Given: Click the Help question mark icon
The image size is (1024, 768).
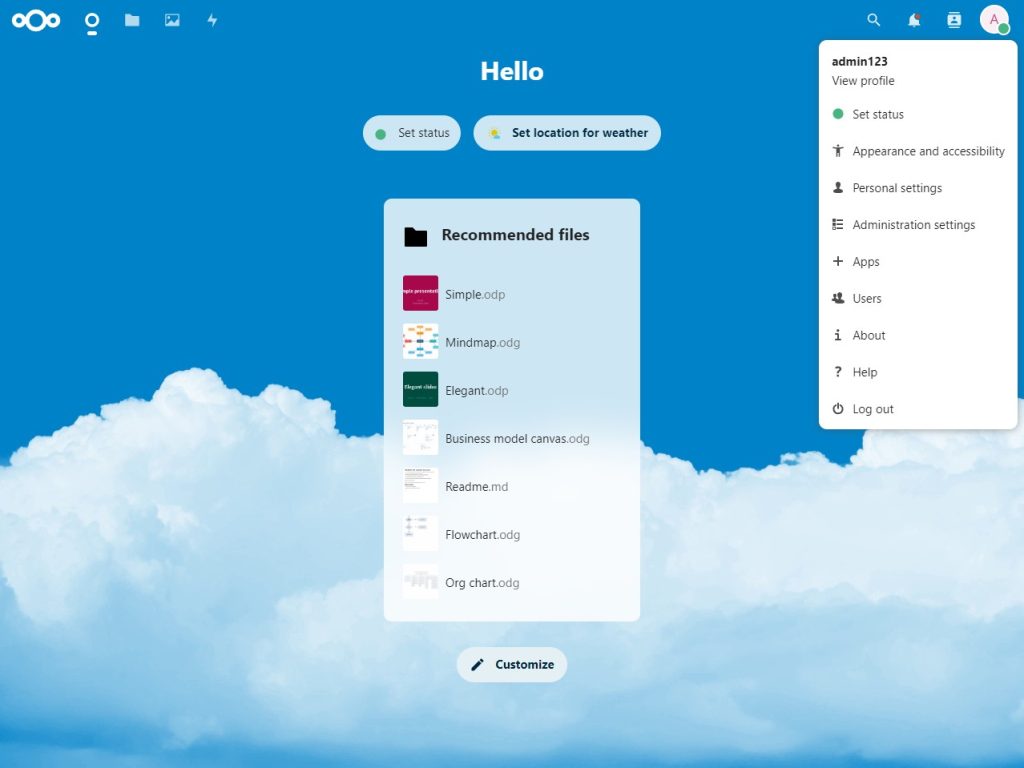Looking at the screenshot, I should (x=838, y=372).
